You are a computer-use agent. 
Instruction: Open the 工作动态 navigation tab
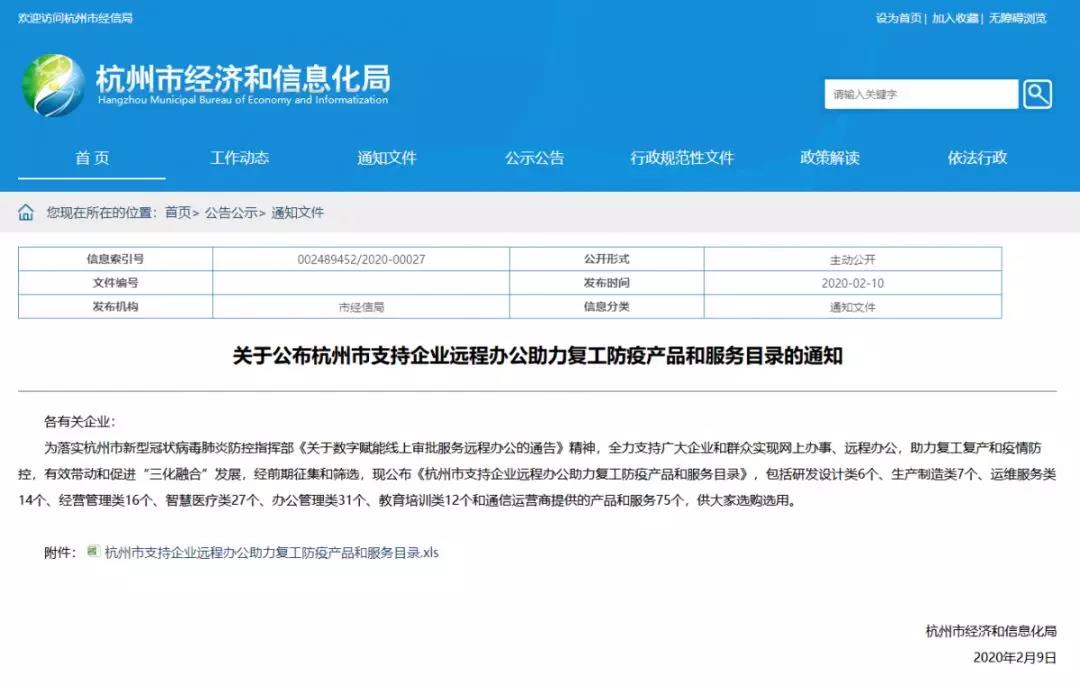click(239, 158)
